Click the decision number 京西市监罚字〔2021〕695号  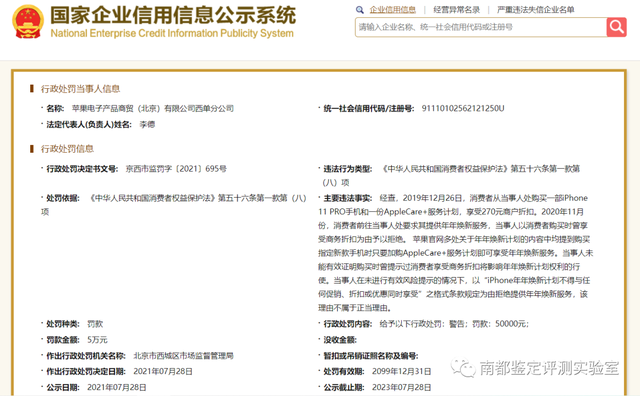tap(176, 169)
